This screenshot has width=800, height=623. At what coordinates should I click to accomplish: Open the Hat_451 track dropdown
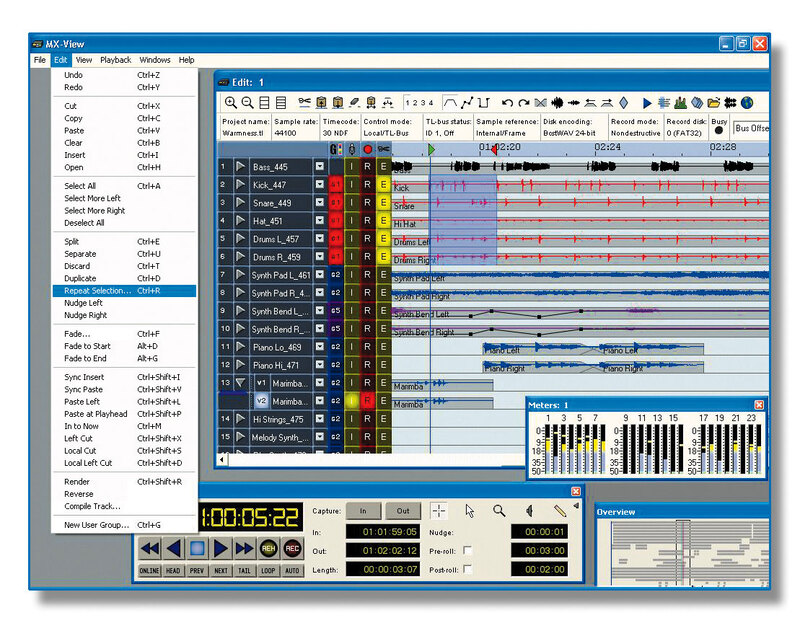click(x=319, y=220)
